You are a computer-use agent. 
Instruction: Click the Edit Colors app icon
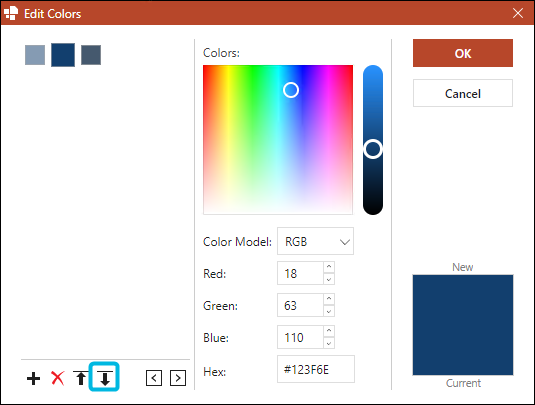11,14
